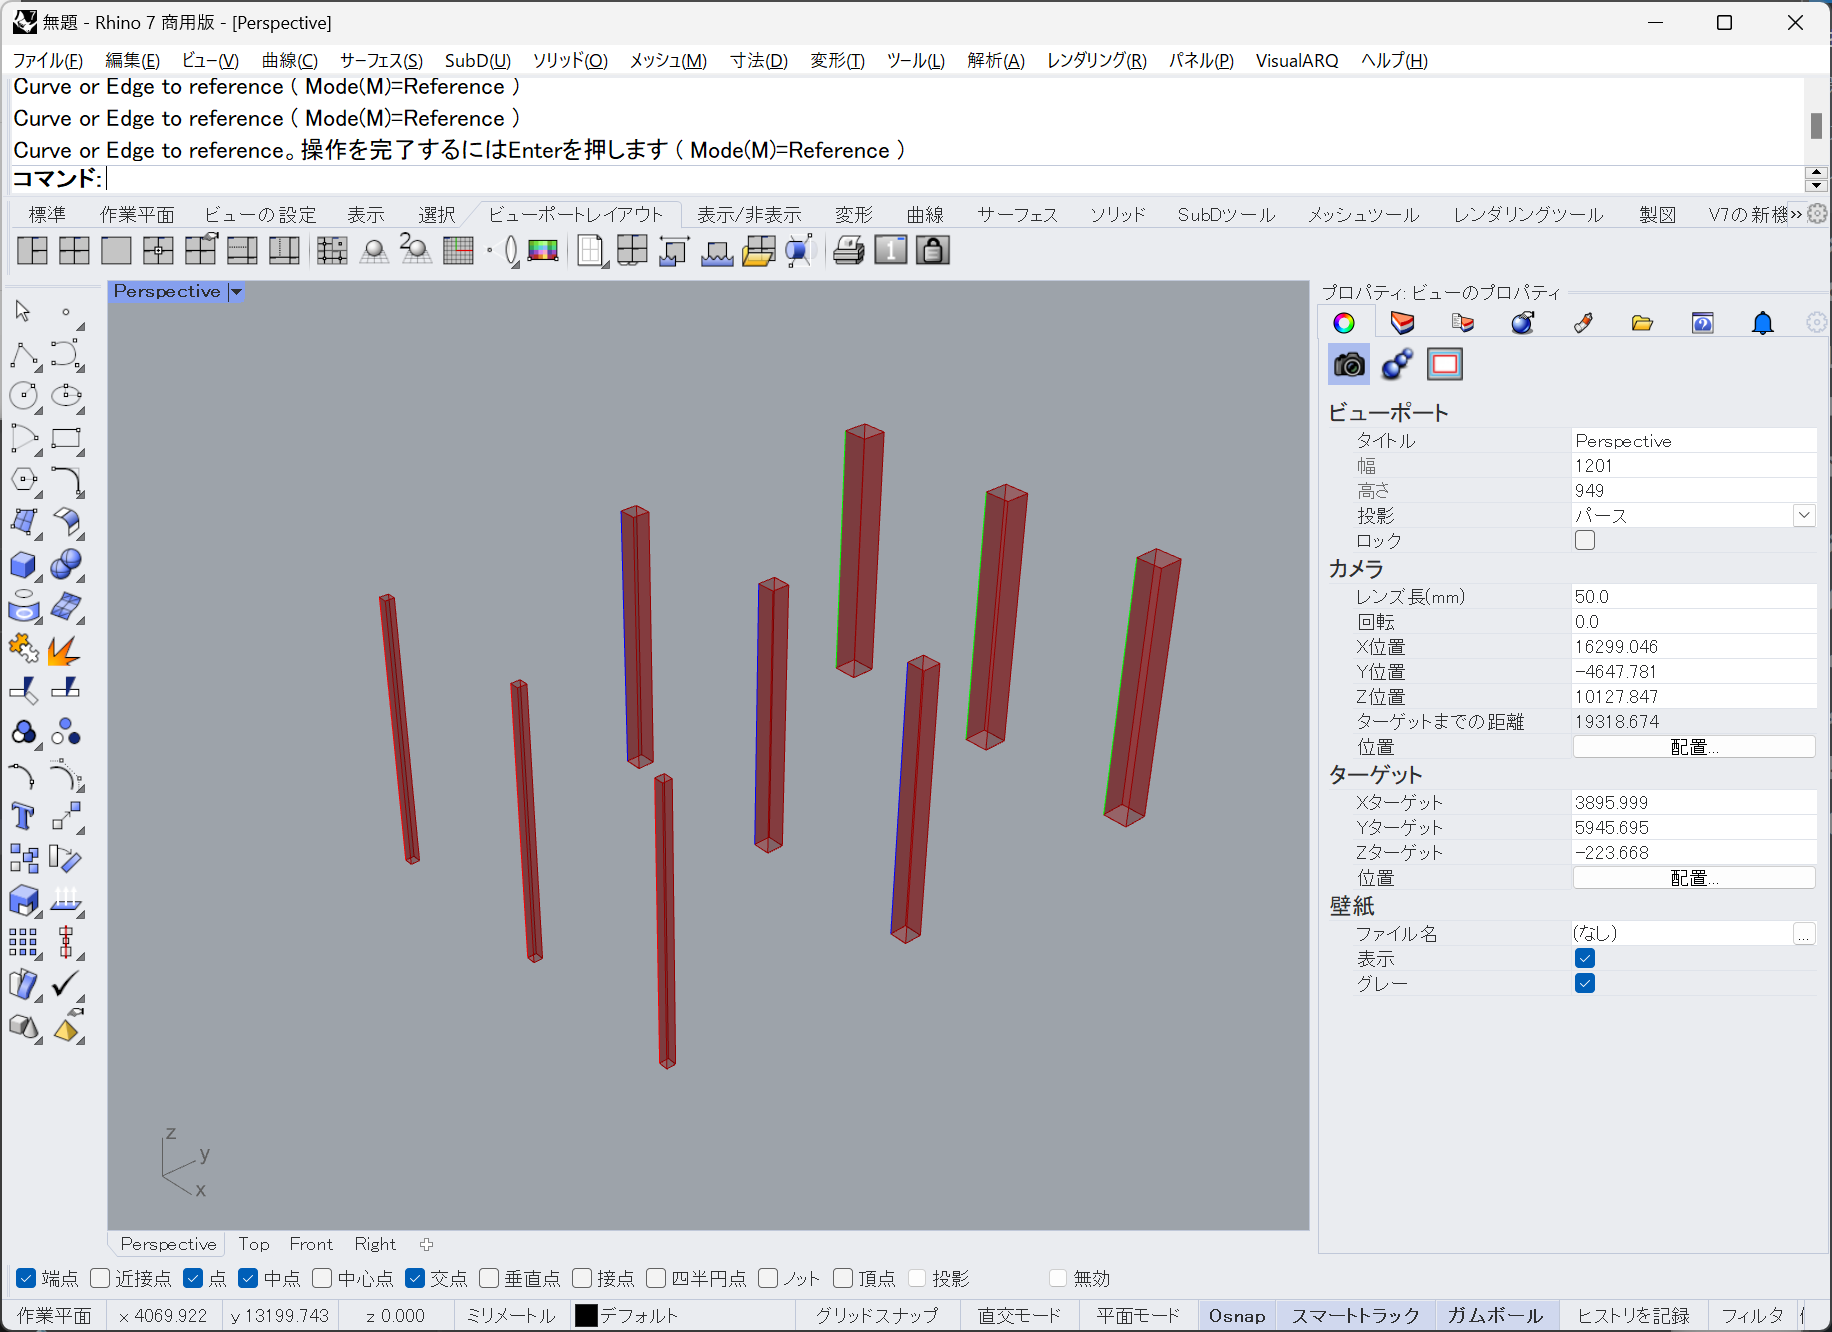
Task: Click the layers panel icon
Action: (1402, 323)
